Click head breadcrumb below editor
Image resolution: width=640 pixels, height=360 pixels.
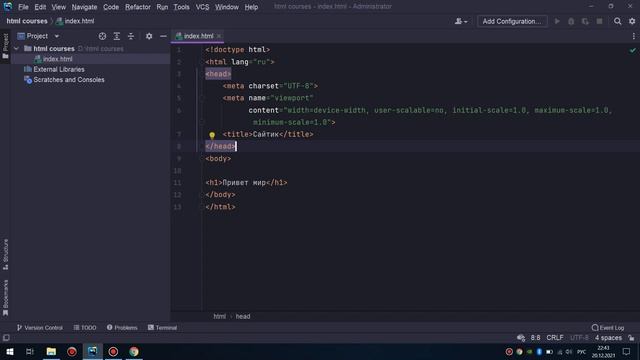click(243, 316)
